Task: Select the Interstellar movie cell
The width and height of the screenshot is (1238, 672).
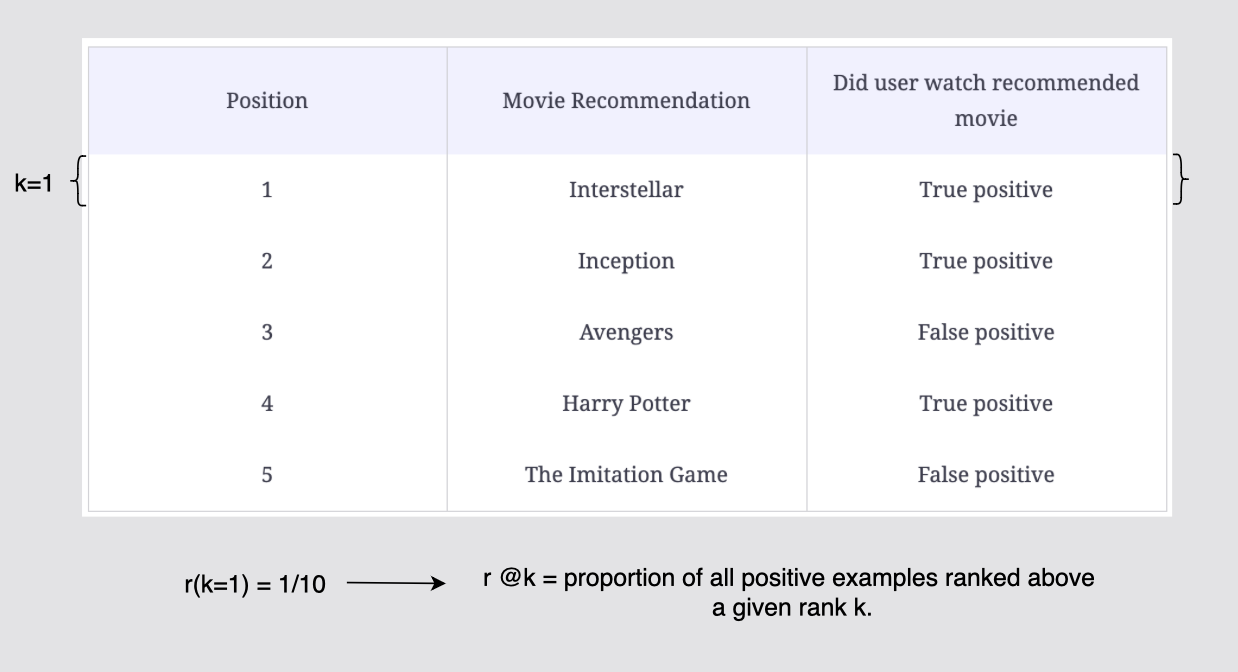Action: 626,190
